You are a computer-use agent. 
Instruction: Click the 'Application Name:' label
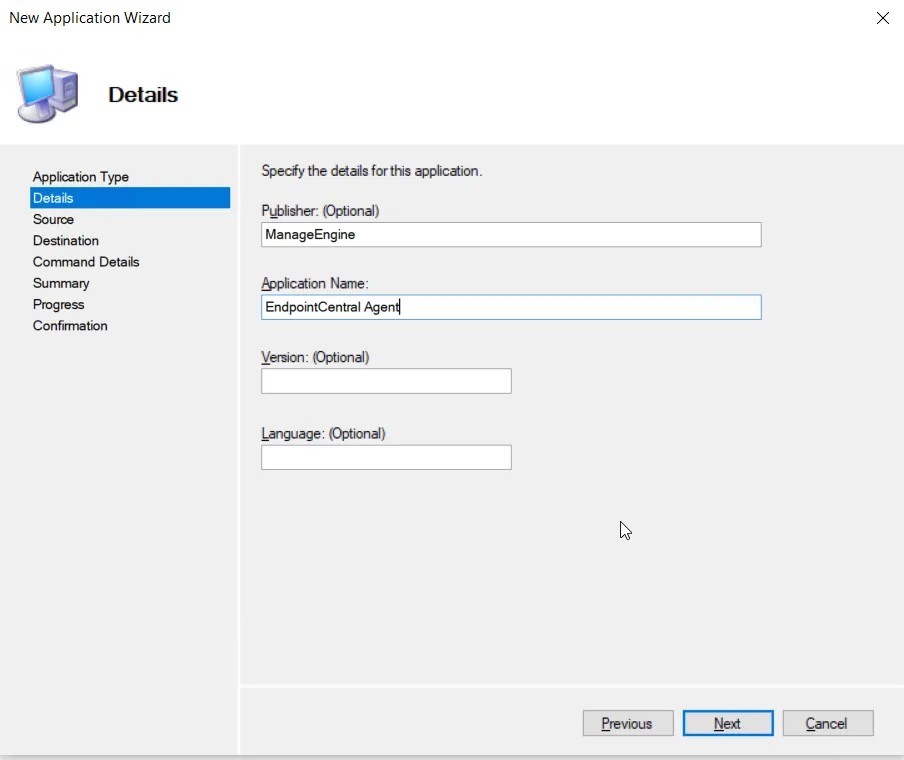point(315,284)
